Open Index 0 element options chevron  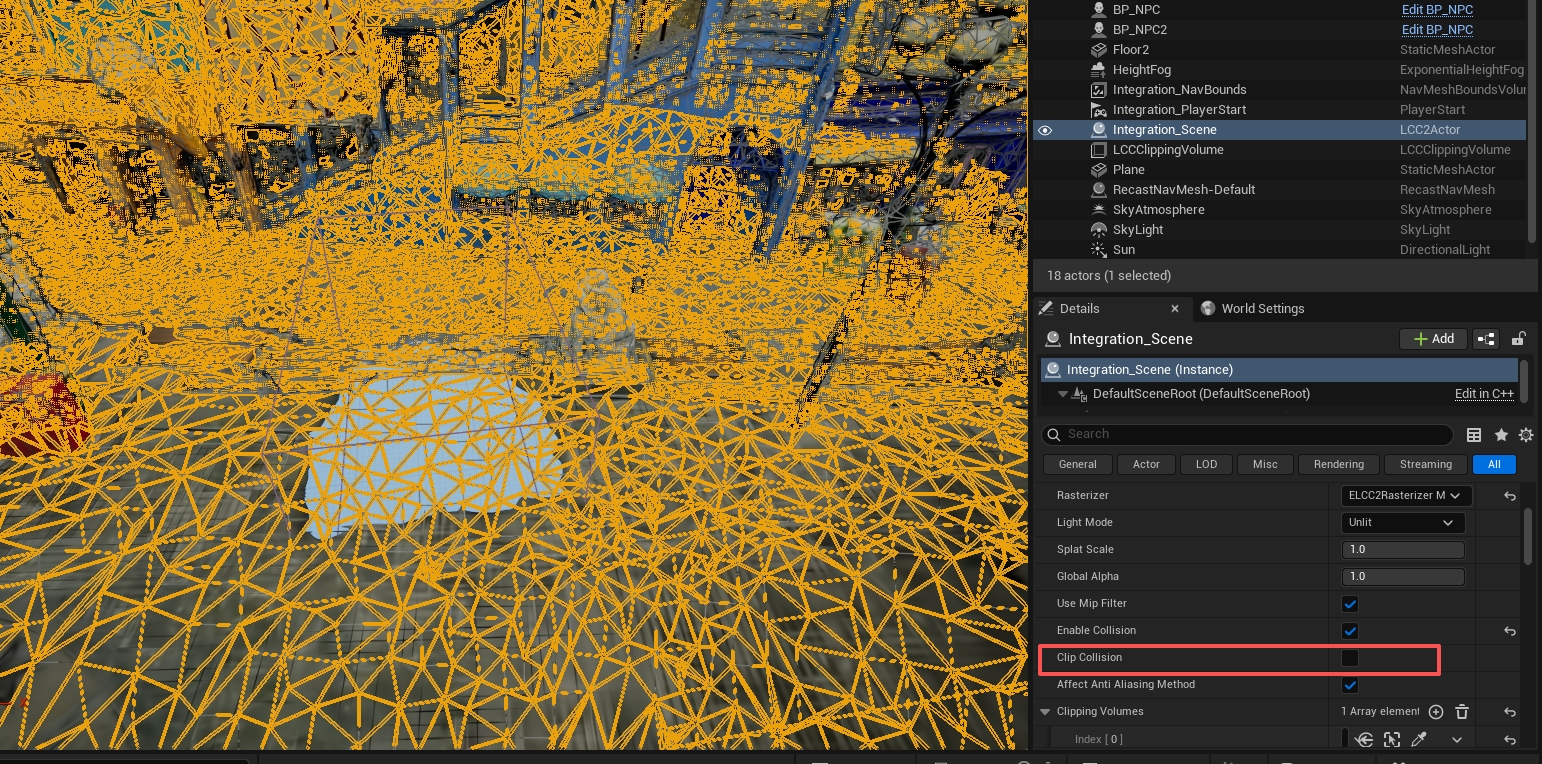(x=1457, y=740)
